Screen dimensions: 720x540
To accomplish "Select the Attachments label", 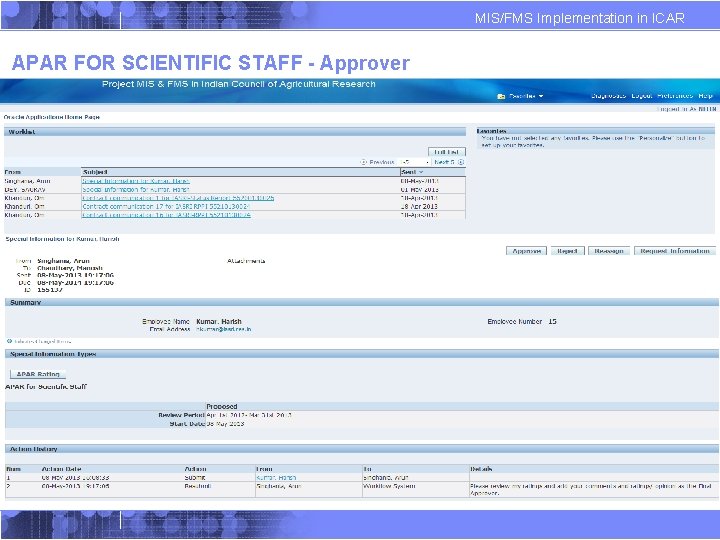I will coord(246,261).
